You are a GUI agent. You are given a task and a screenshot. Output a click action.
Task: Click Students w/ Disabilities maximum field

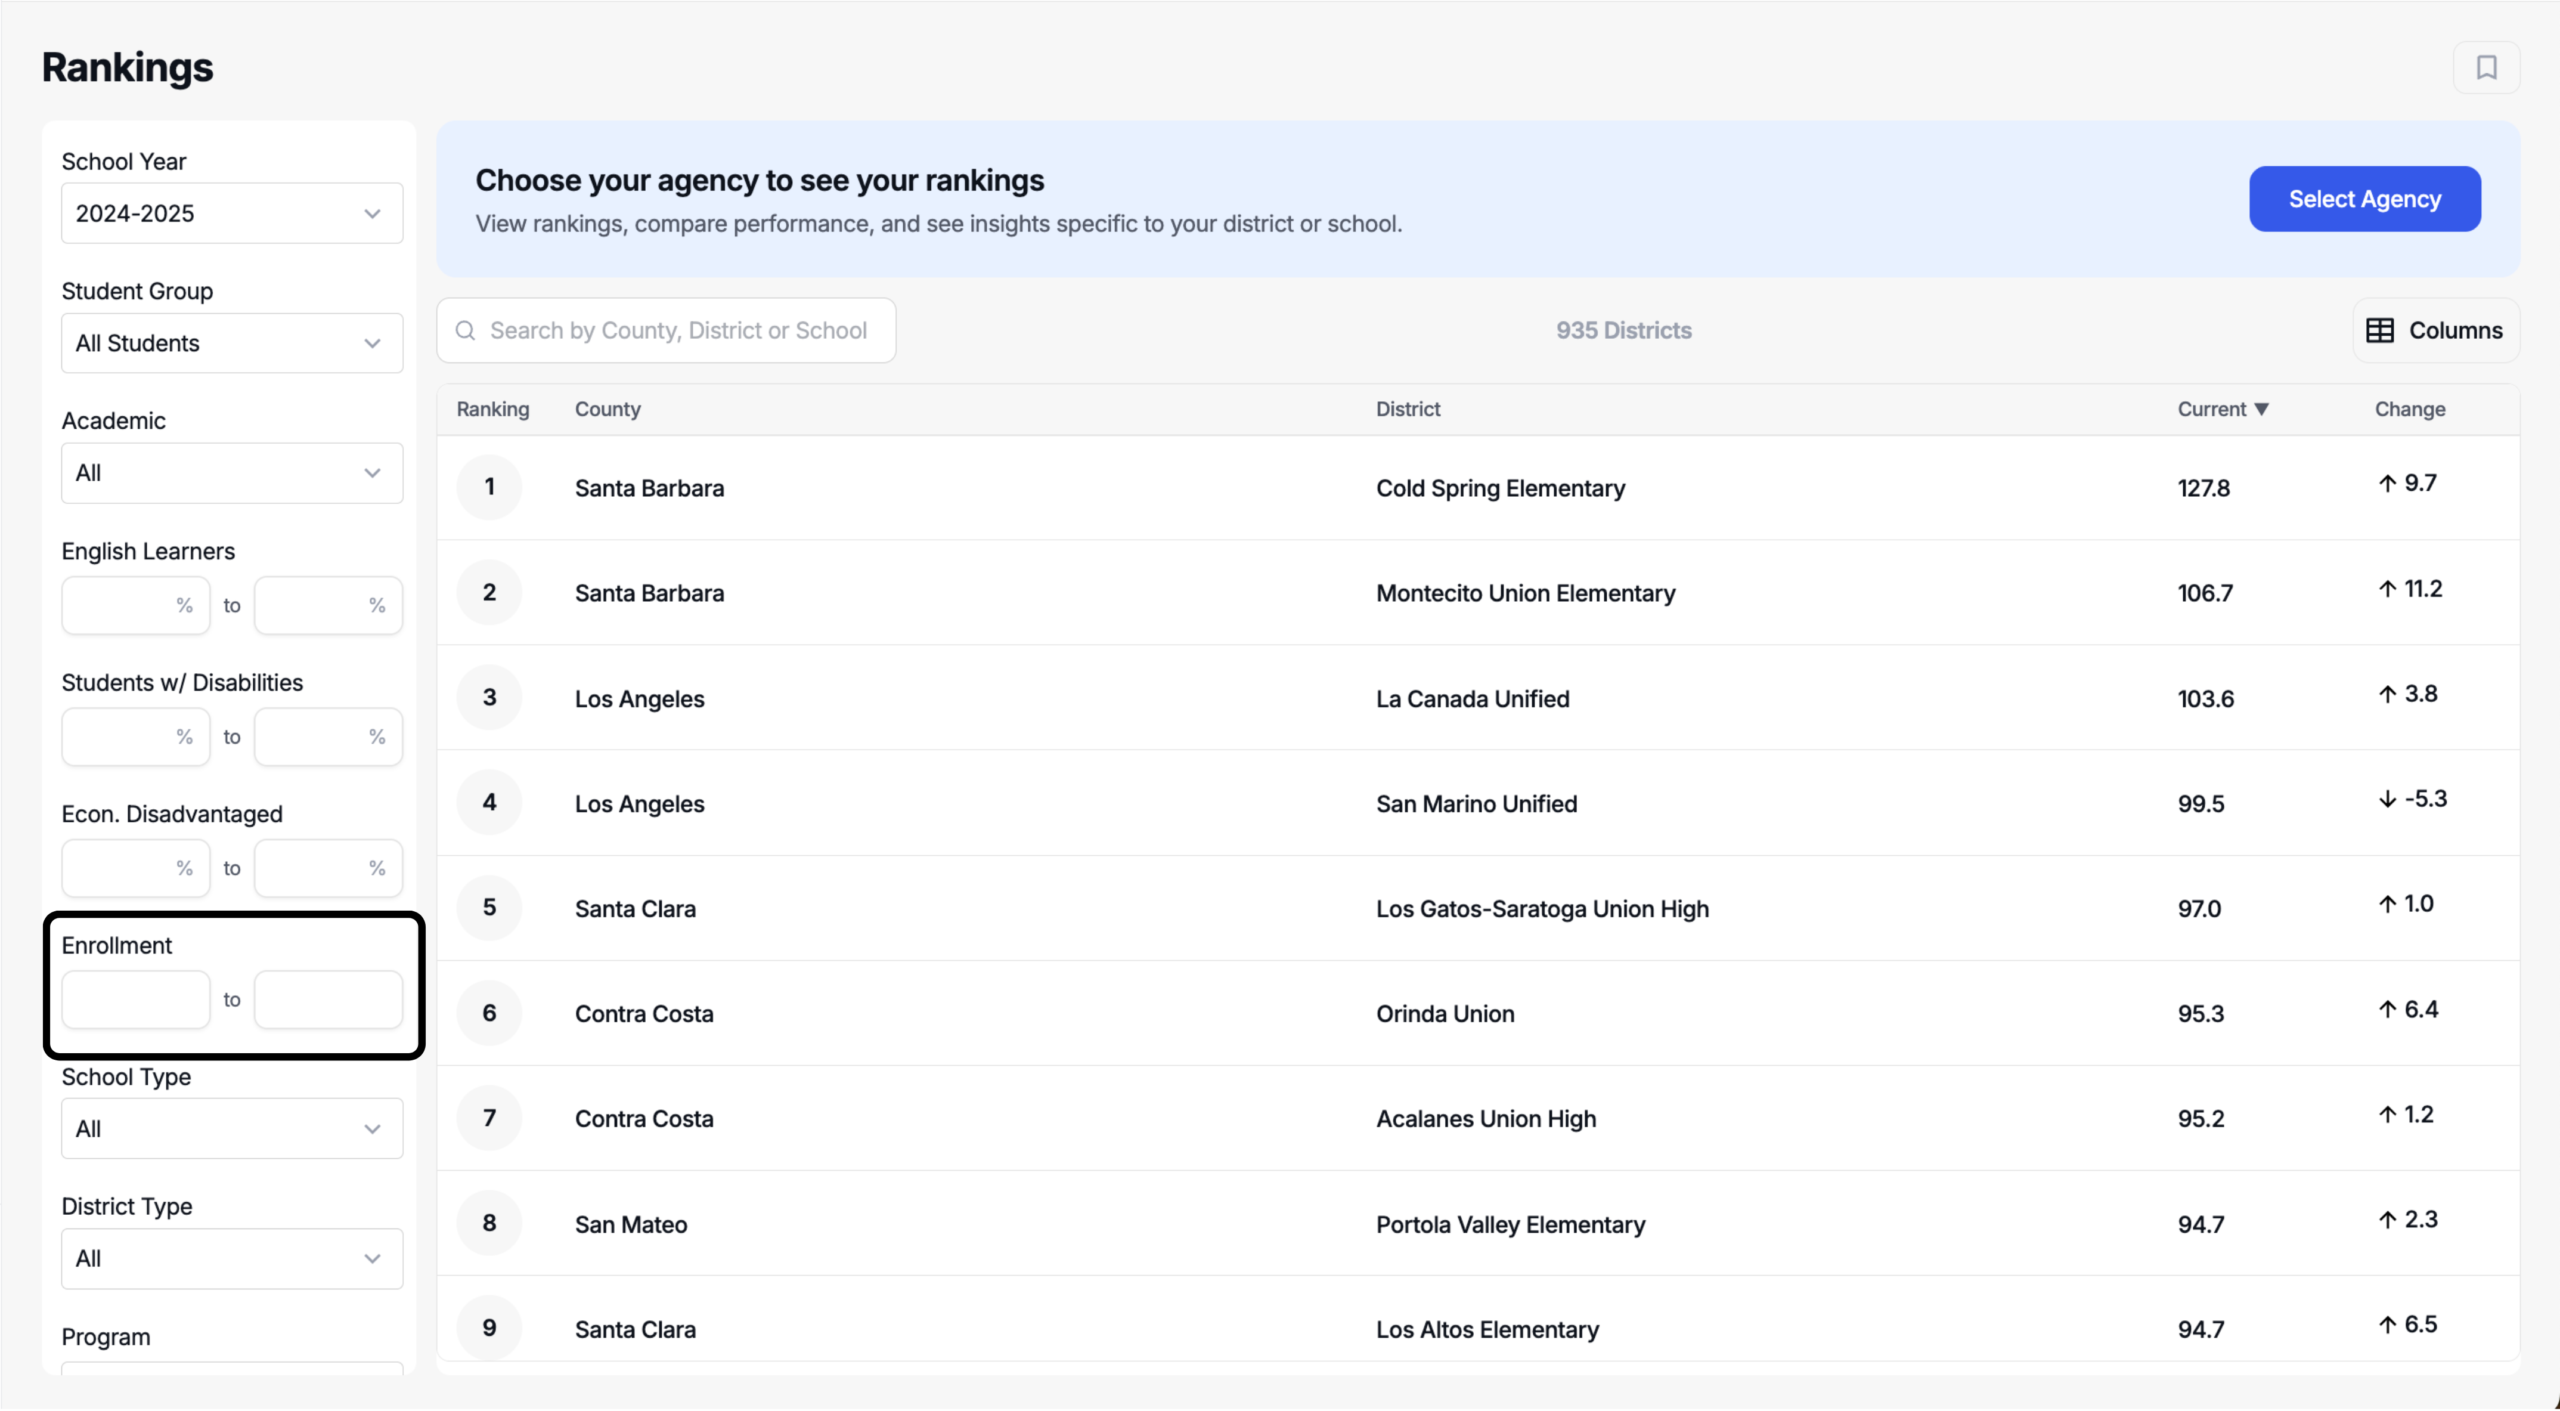[x=328, y=737]
